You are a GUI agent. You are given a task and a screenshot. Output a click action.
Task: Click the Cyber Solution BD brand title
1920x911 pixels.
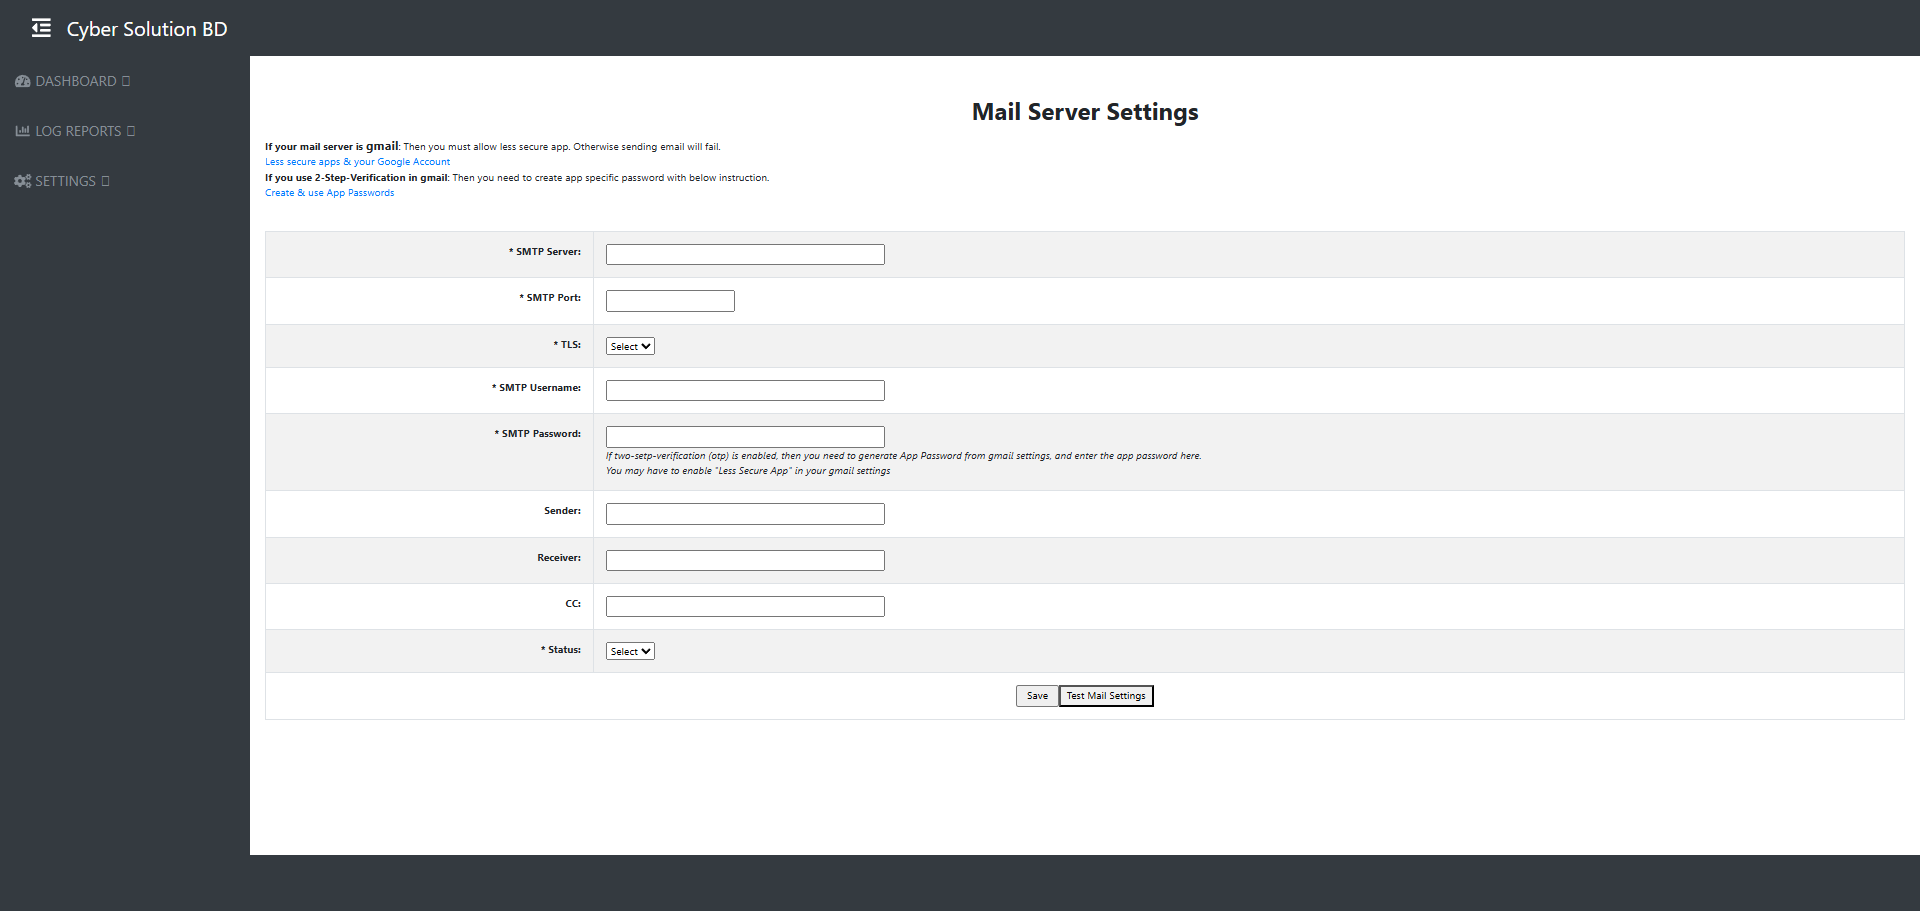tap(147, 29)
